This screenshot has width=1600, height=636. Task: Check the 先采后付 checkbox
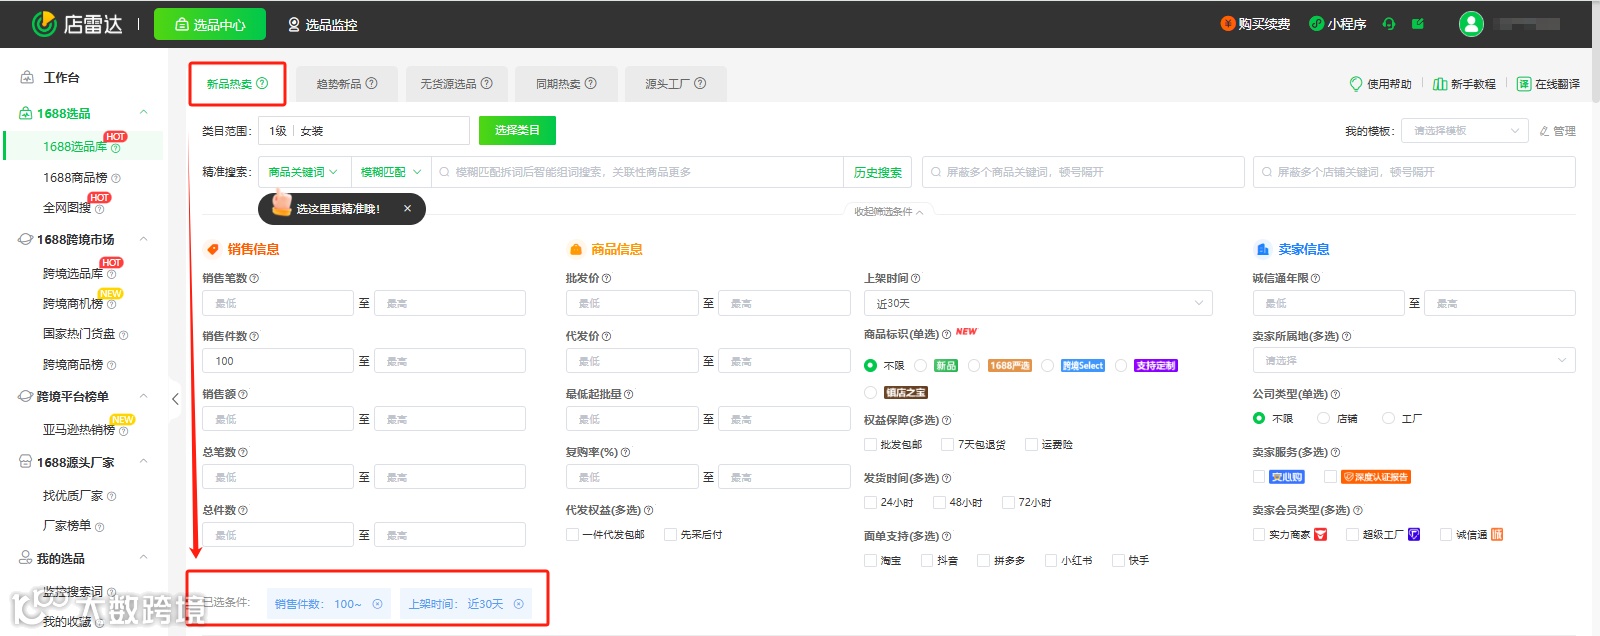coord(670,534)
